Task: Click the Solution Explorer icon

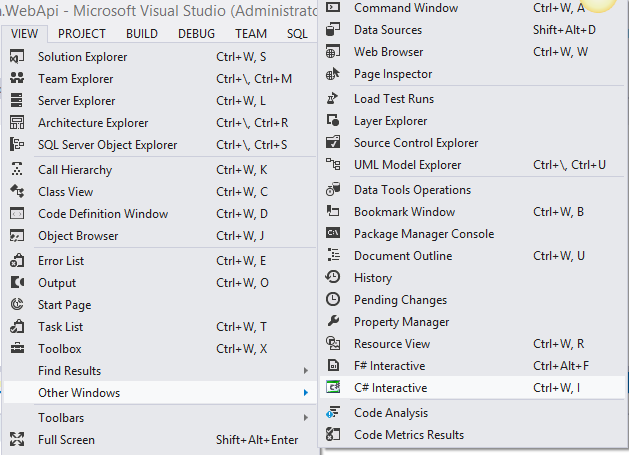Action: pos(17,57)
